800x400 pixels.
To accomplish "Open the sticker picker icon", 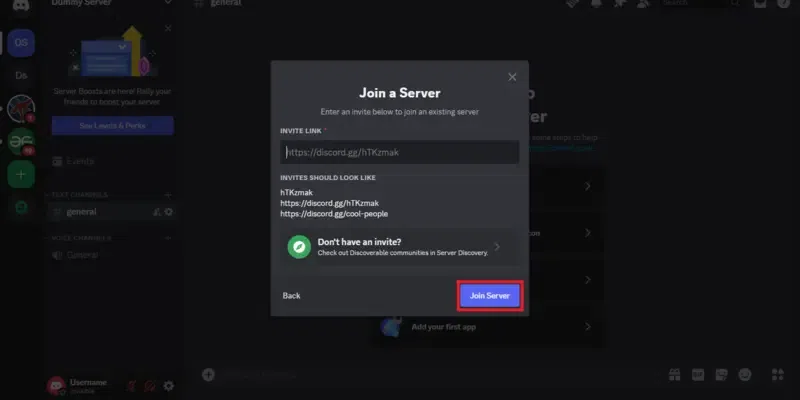I will pos(721,375).
